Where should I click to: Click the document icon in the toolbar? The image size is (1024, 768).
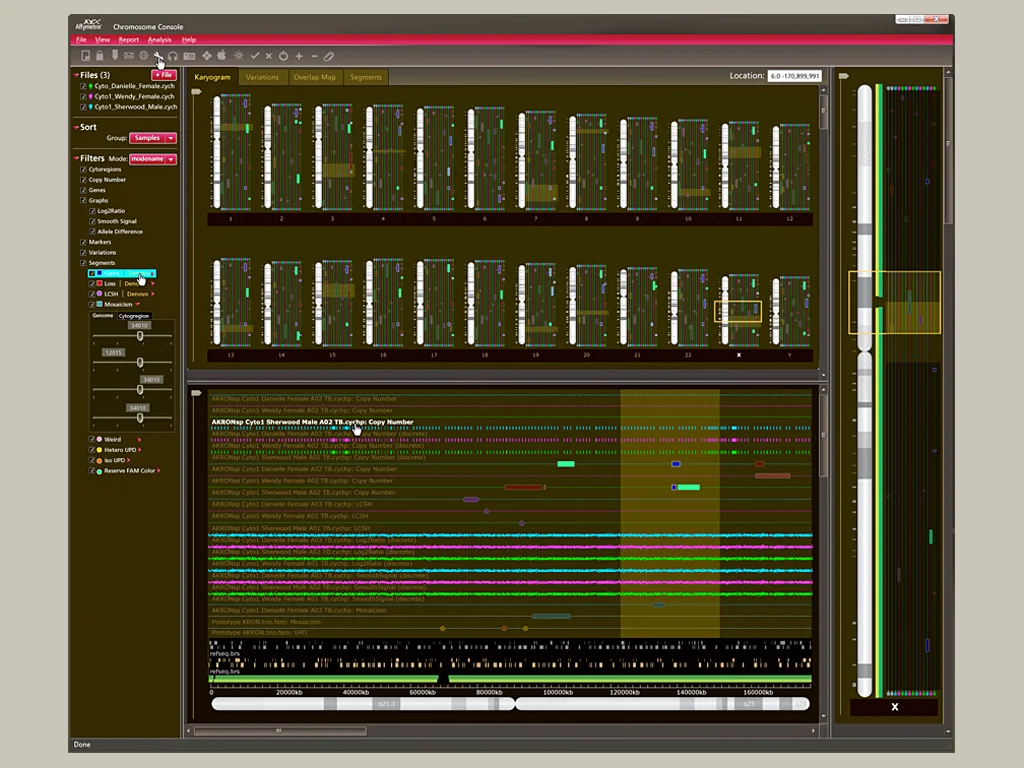pyautogui.click(x=86, y=56)
